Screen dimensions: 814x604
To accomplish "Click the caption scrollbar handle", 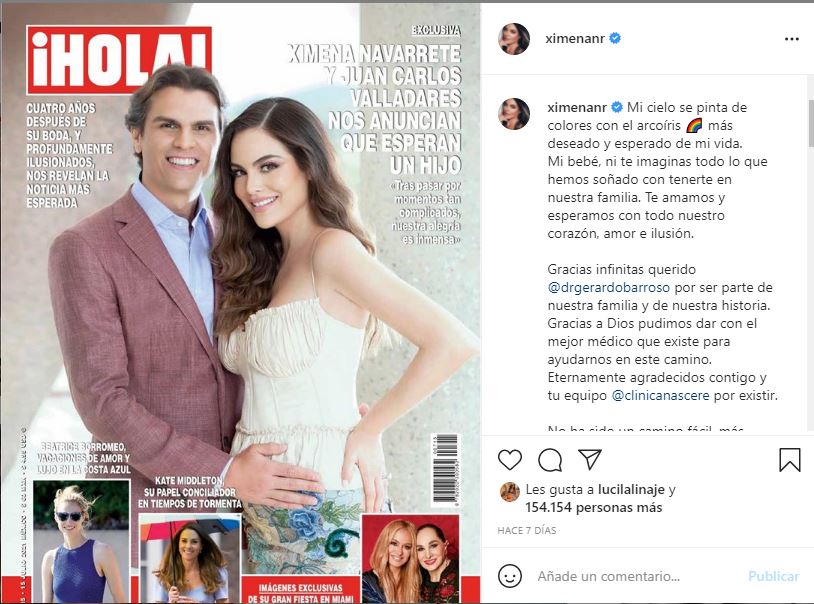I will pos(811,125).
